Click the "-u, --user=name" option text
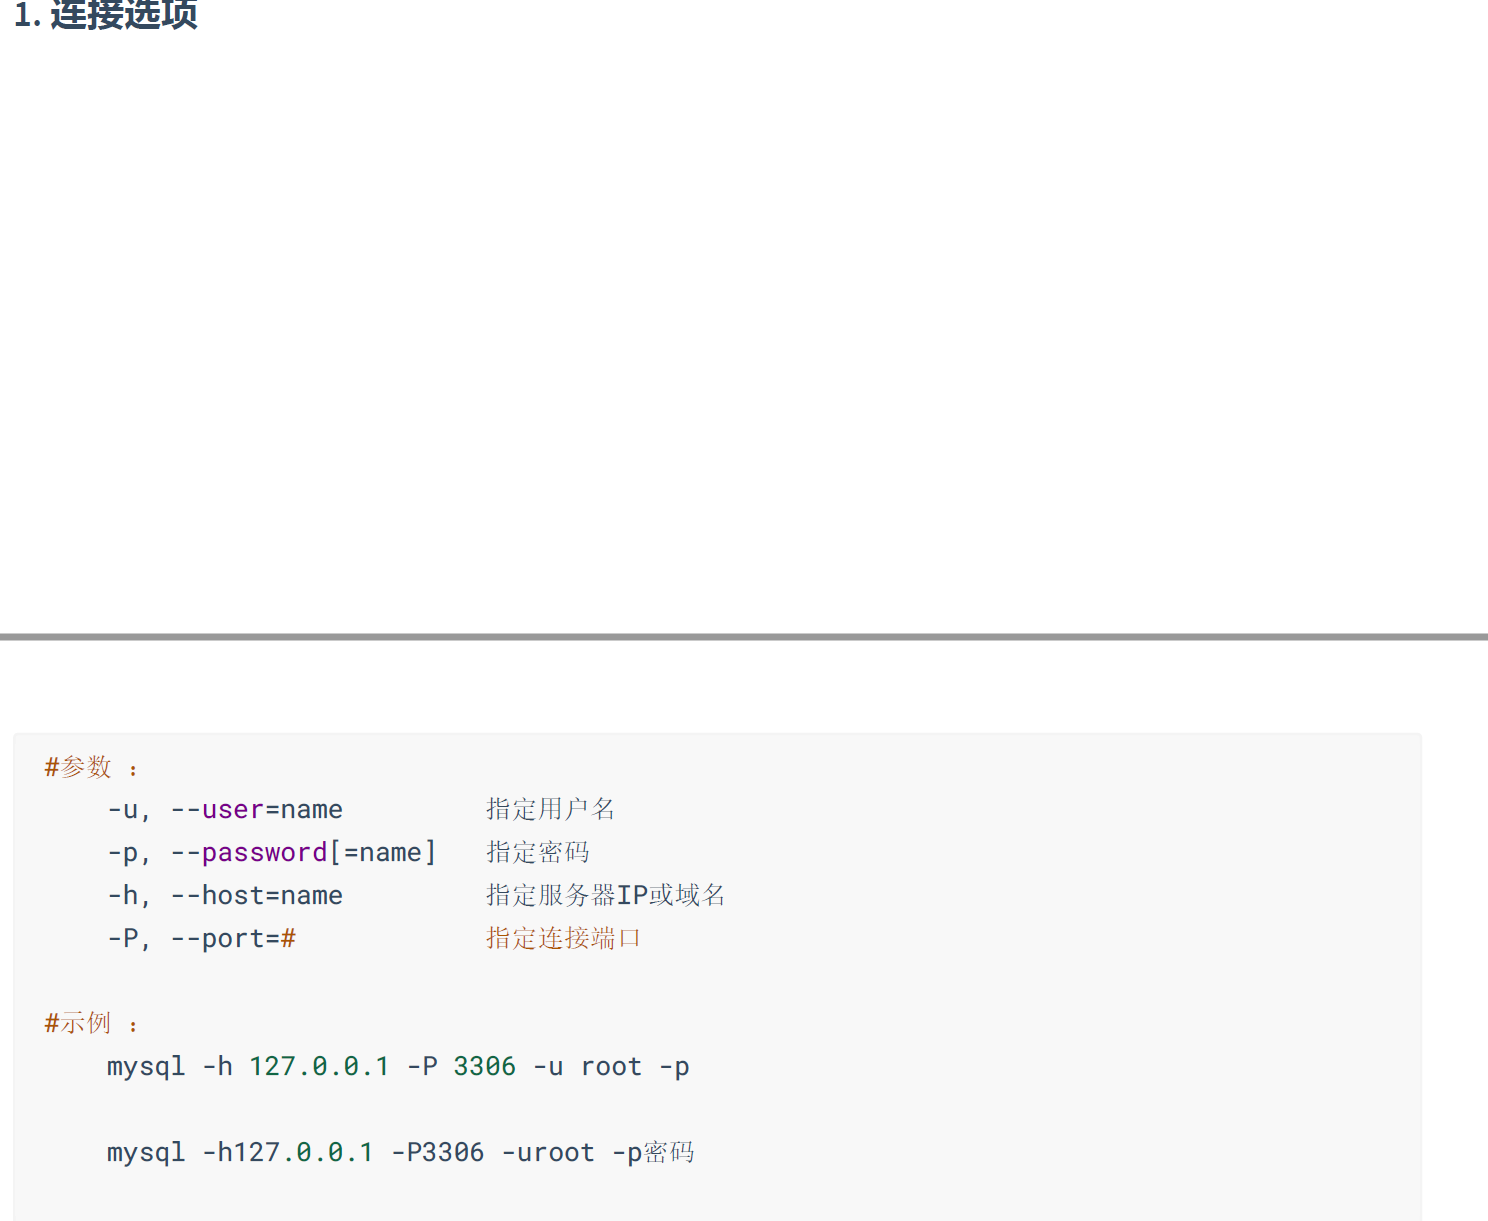The image size is (1488, 1221). click(x=225, y=810)
